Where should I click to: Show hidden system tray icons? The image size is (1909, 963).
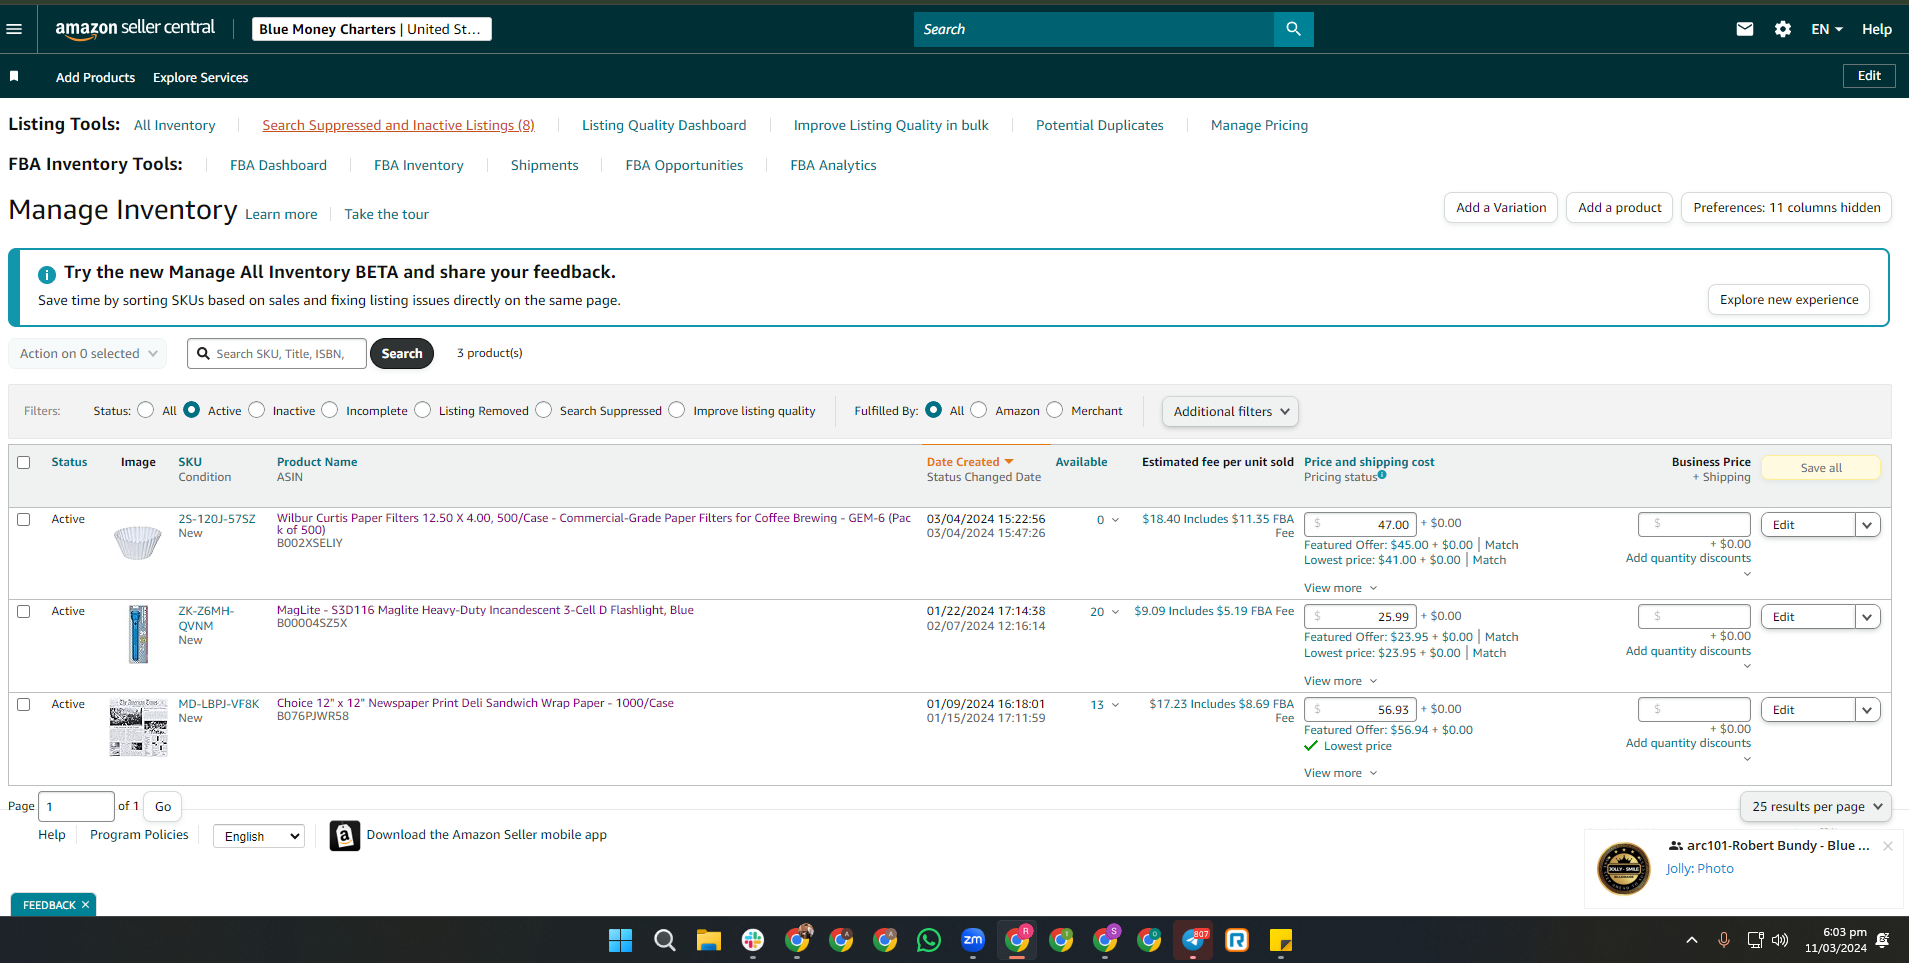(1691, 940)
